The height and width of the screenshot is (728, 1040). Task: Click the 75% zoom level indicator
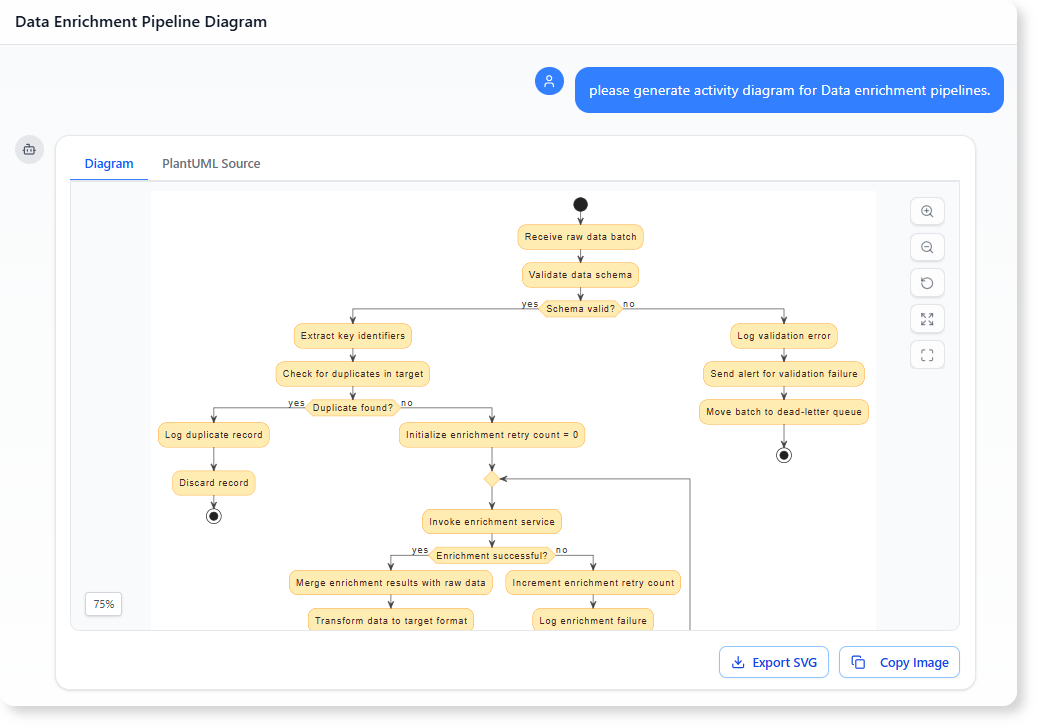(x=103, y=604)
